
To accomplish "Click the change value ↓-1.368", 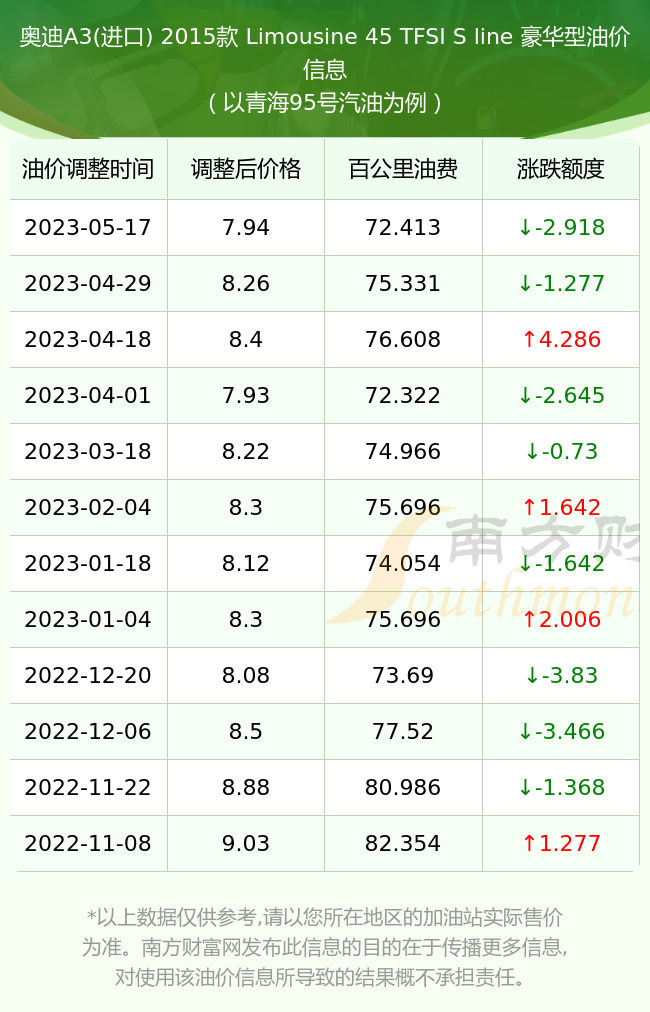I will [562, 787].
